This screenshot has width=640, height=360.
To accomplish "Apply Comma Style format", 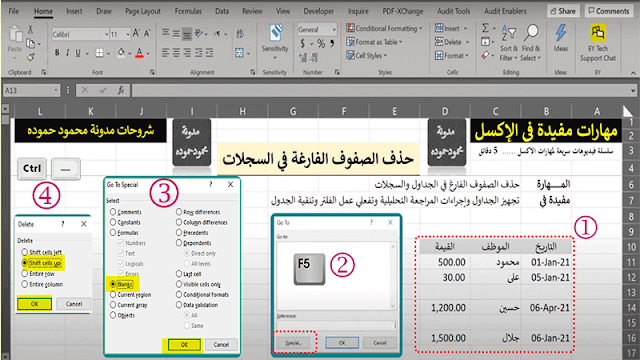I will [332, 43].
